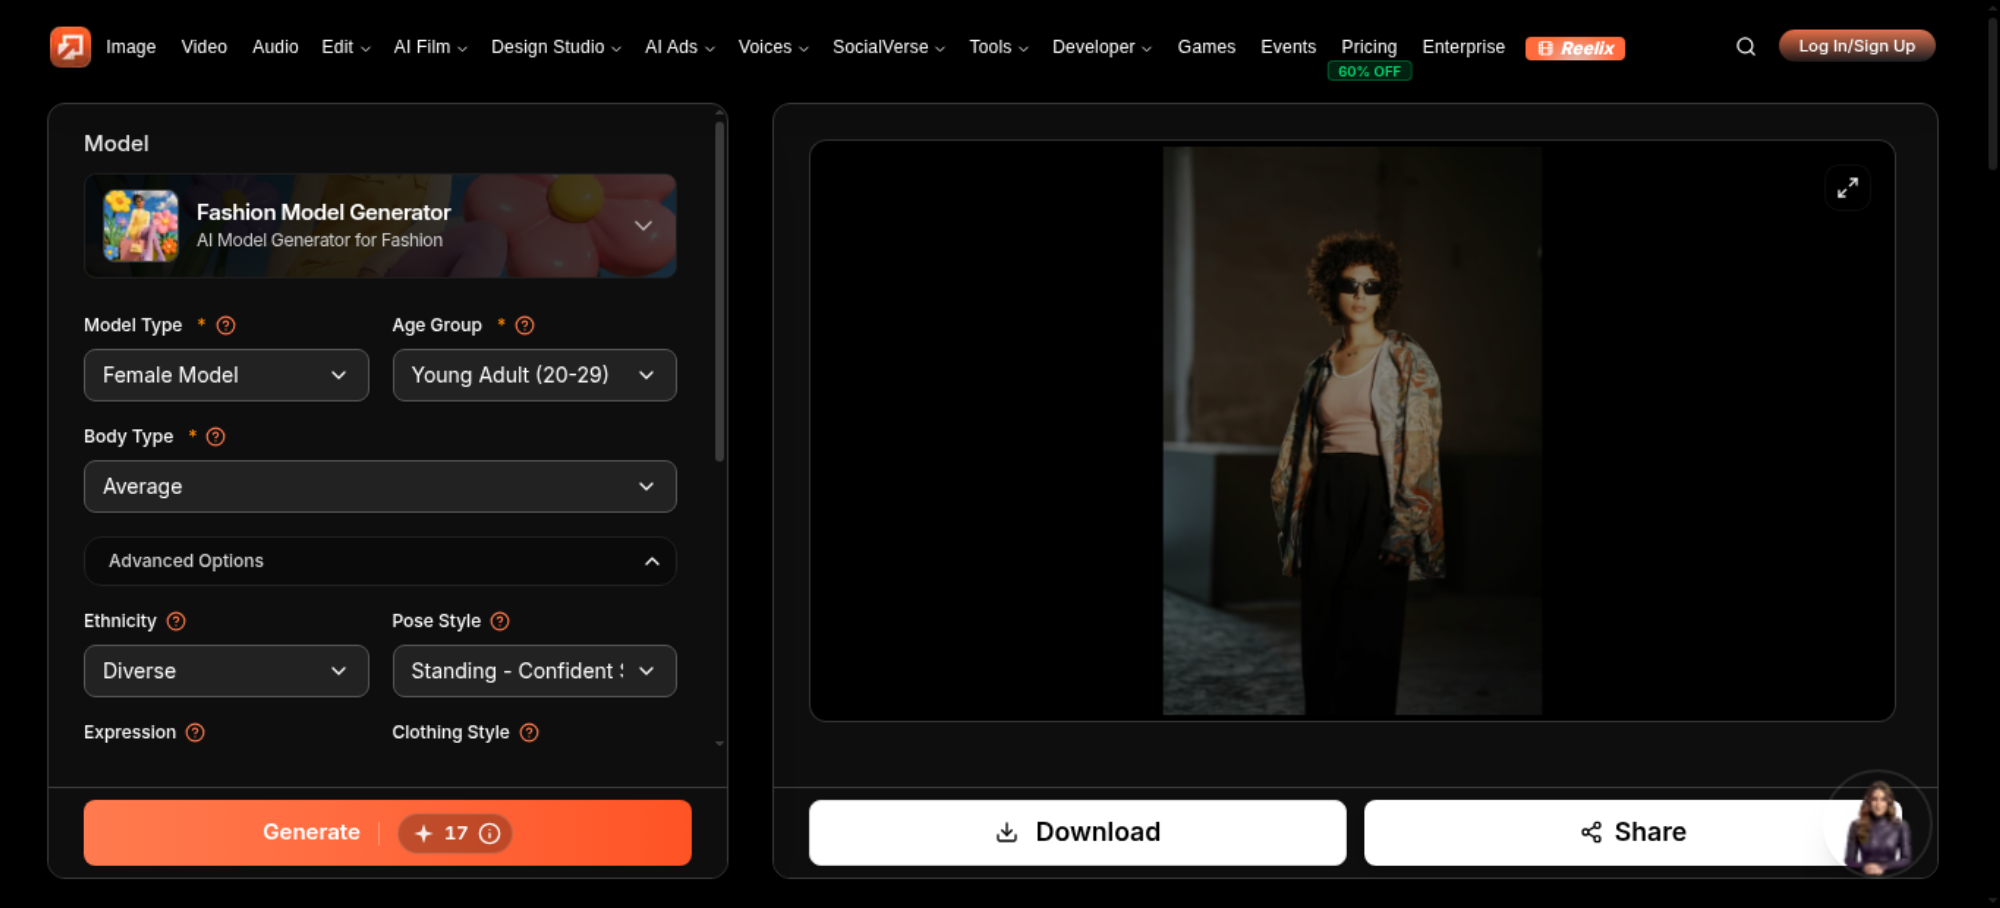Open the Developer menu
This screenshot has height=908, width=2000.
click(x=1102, y=47)
